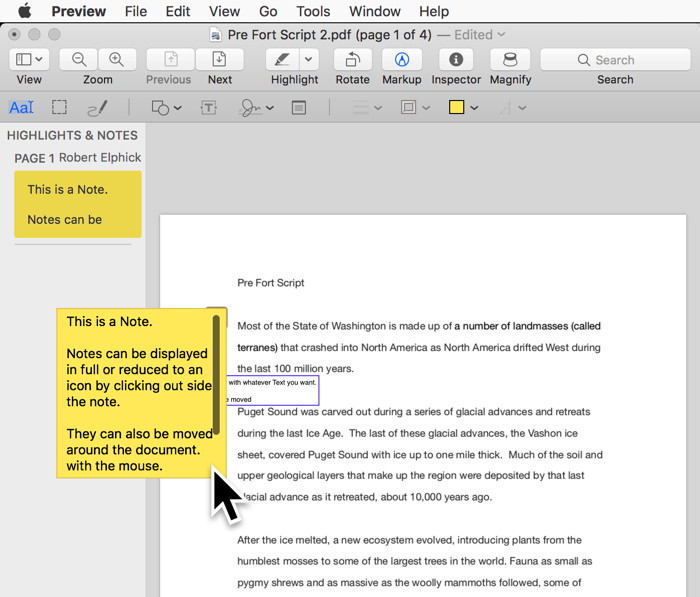700x597 pixels.
Task: Open the File menu
Action: (x=136, y=11)
